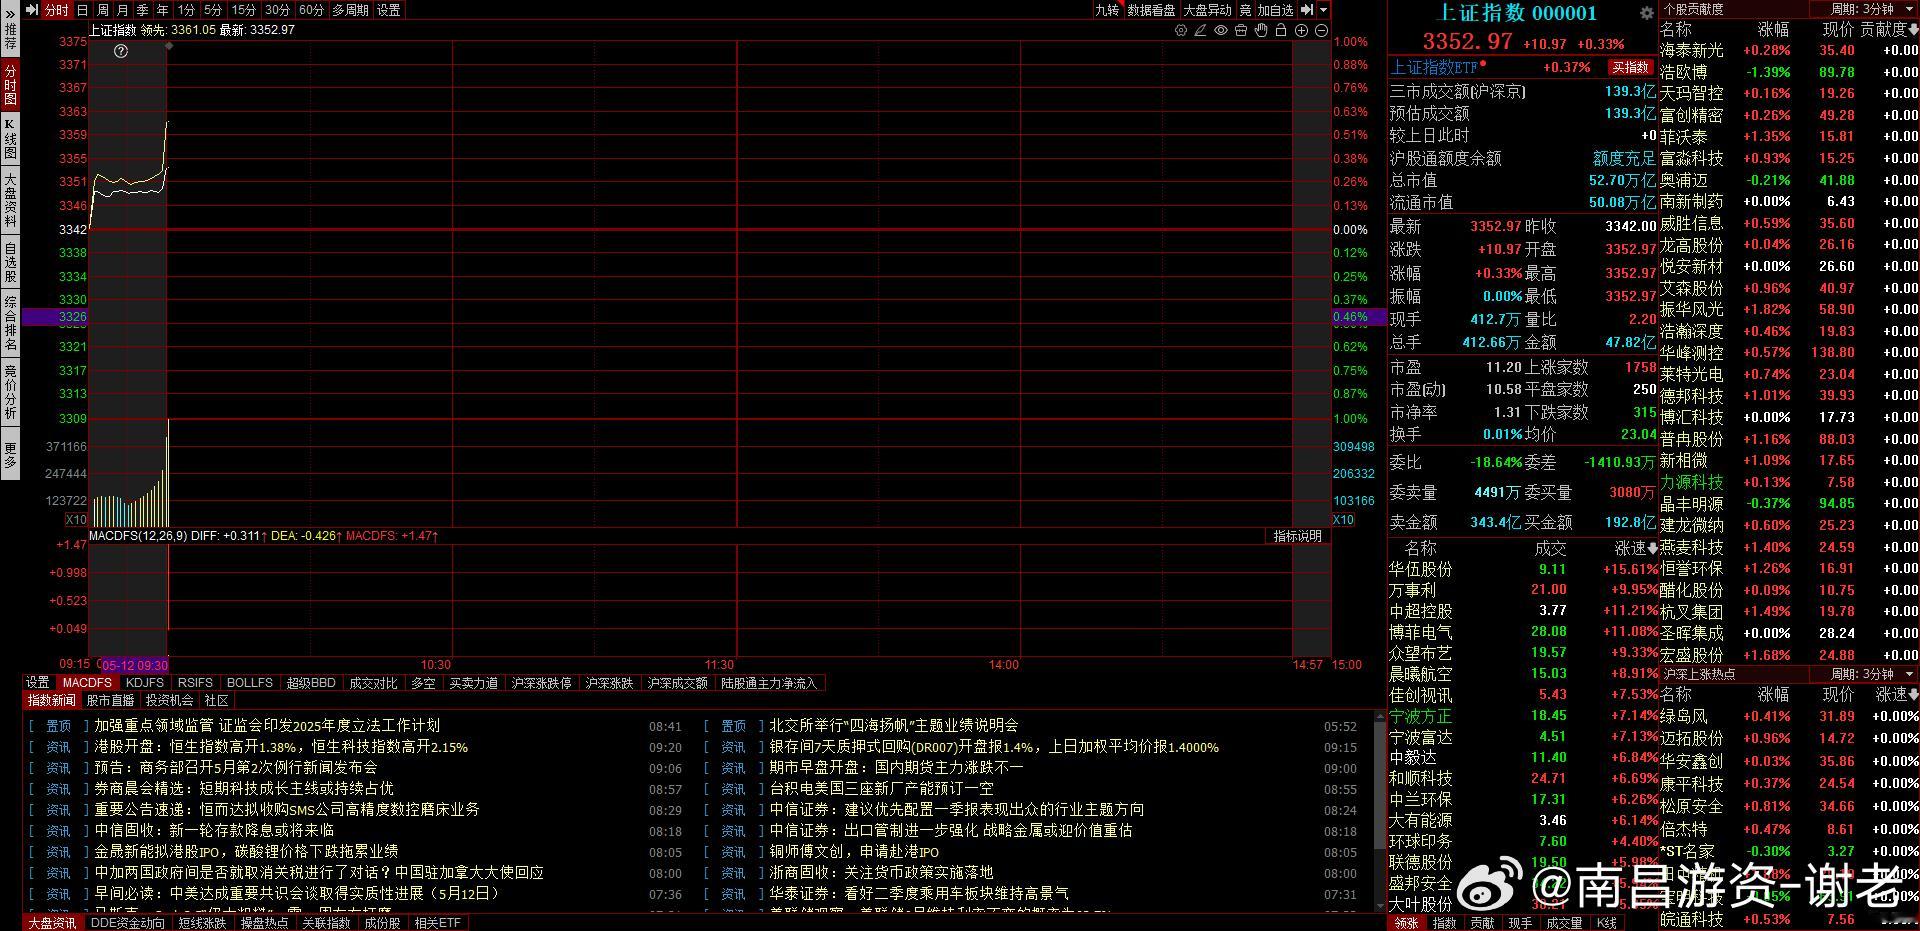The height and width of the screenshot is (931, 1920).
Task: Click the left collapse arrow beside 分时
Action: pos(32,10)
